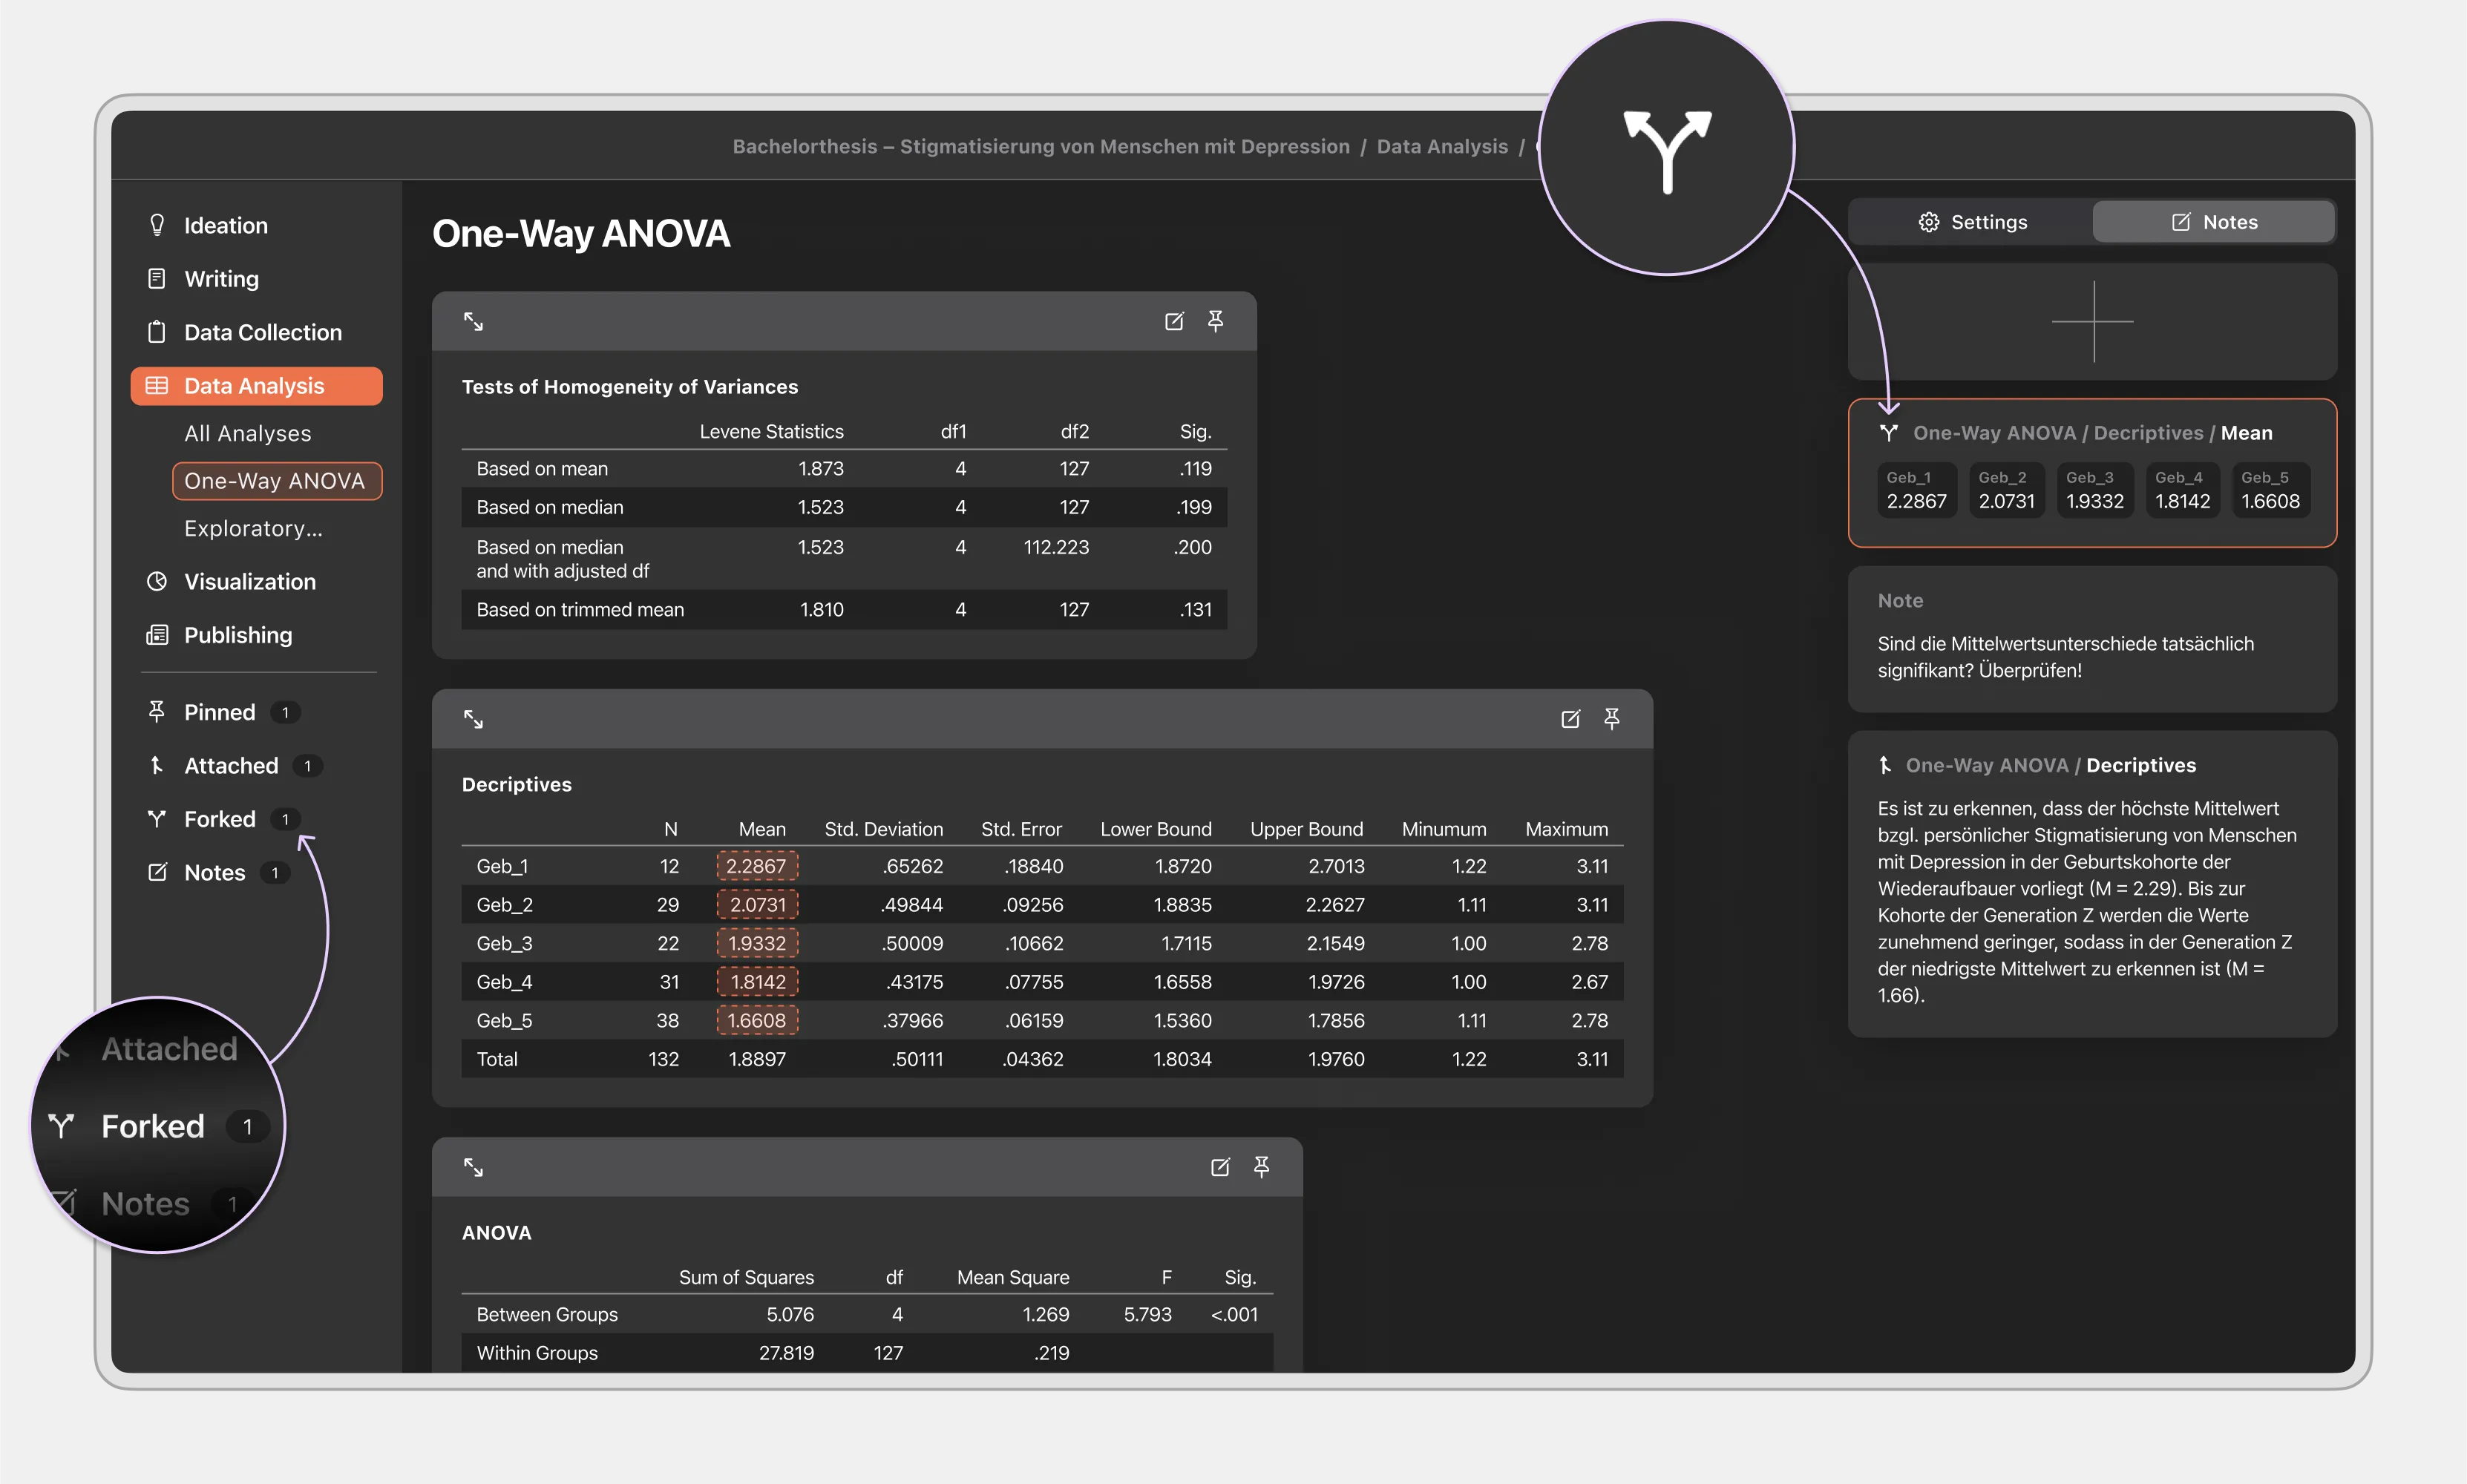2467x1484 pixels.
Task: Pin the Decriptives table card
Action: (1611, 719)
